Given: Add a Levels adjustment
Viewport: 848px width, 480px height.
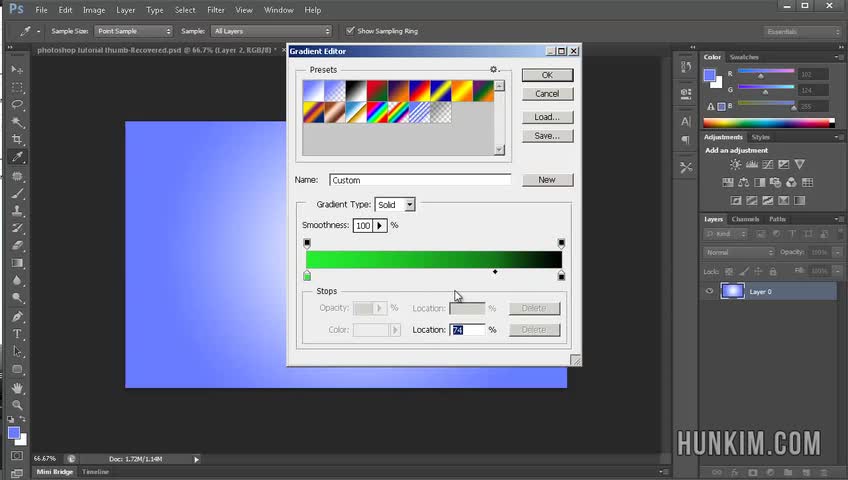Looking at the screenshot, I should 752,164.
